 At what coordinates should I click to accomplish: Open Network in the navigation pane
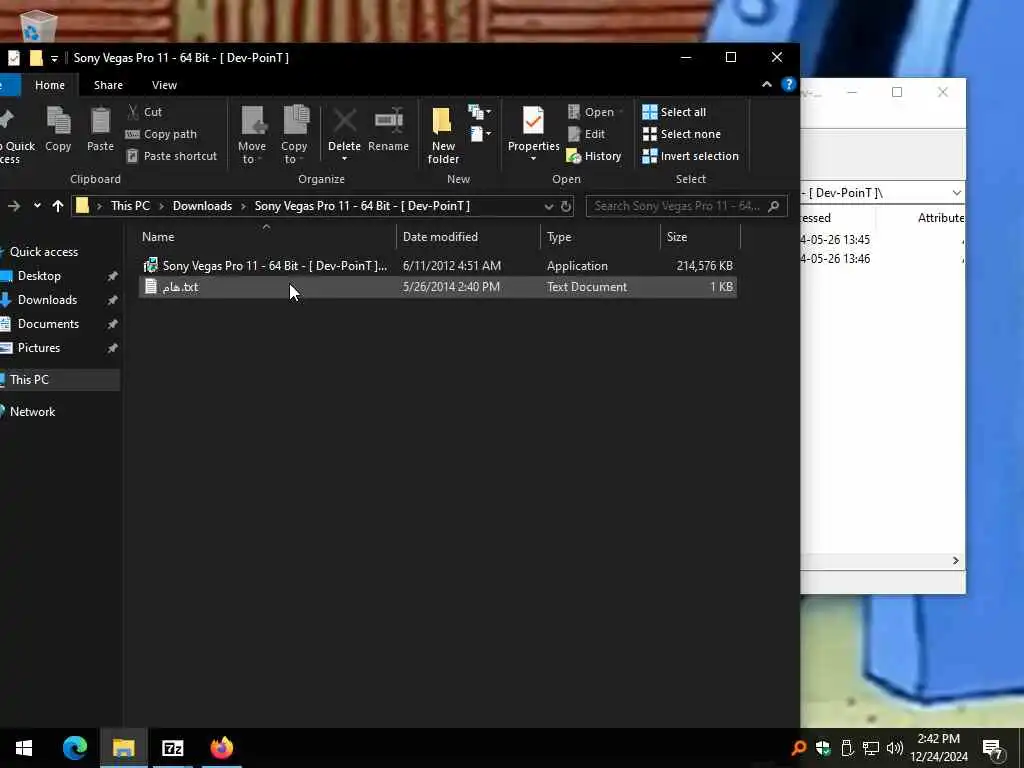coord(32,412)
